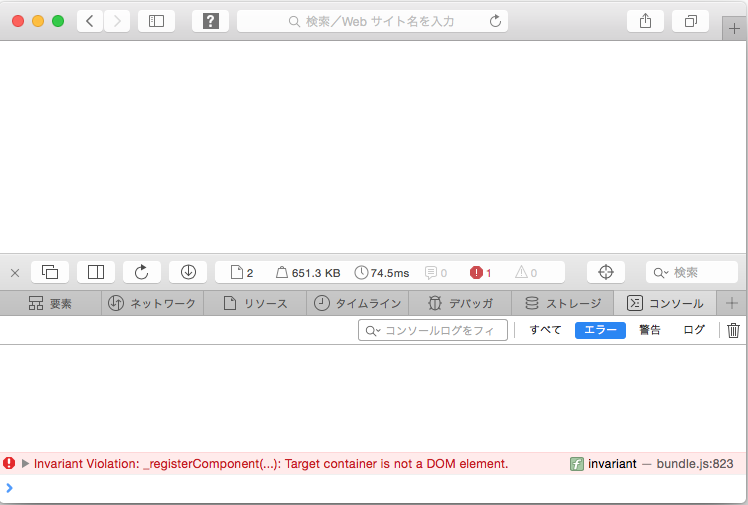Image resolution: width=748 pixels, height=505 pixels.
Task: Add a new Safari tab
Action: (734, 29)
